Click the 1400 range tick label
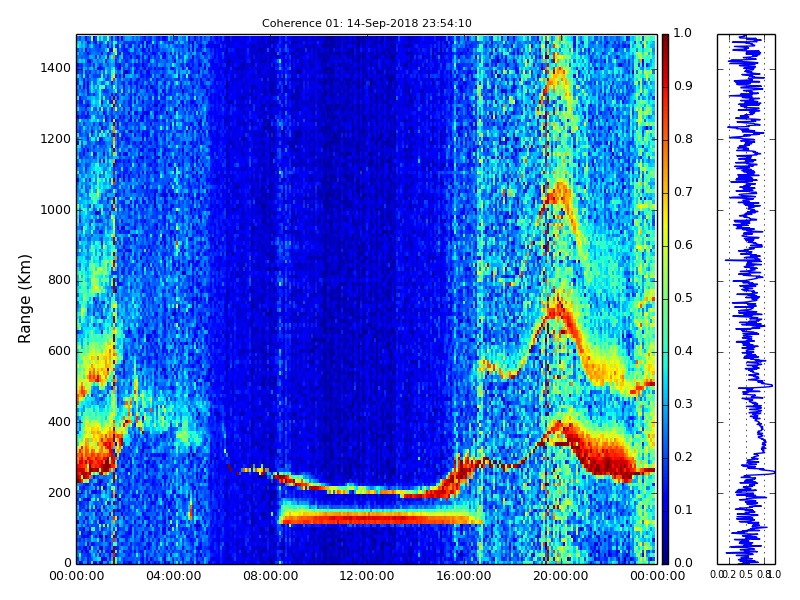Screen dimensions: 800x600 56,68
